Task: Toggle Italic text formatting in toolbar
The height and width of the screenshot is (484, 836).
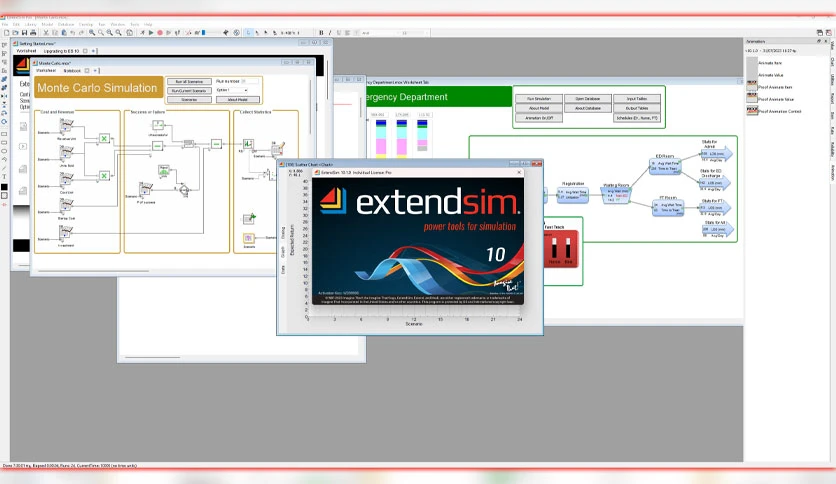Action: tap(329, 33)
